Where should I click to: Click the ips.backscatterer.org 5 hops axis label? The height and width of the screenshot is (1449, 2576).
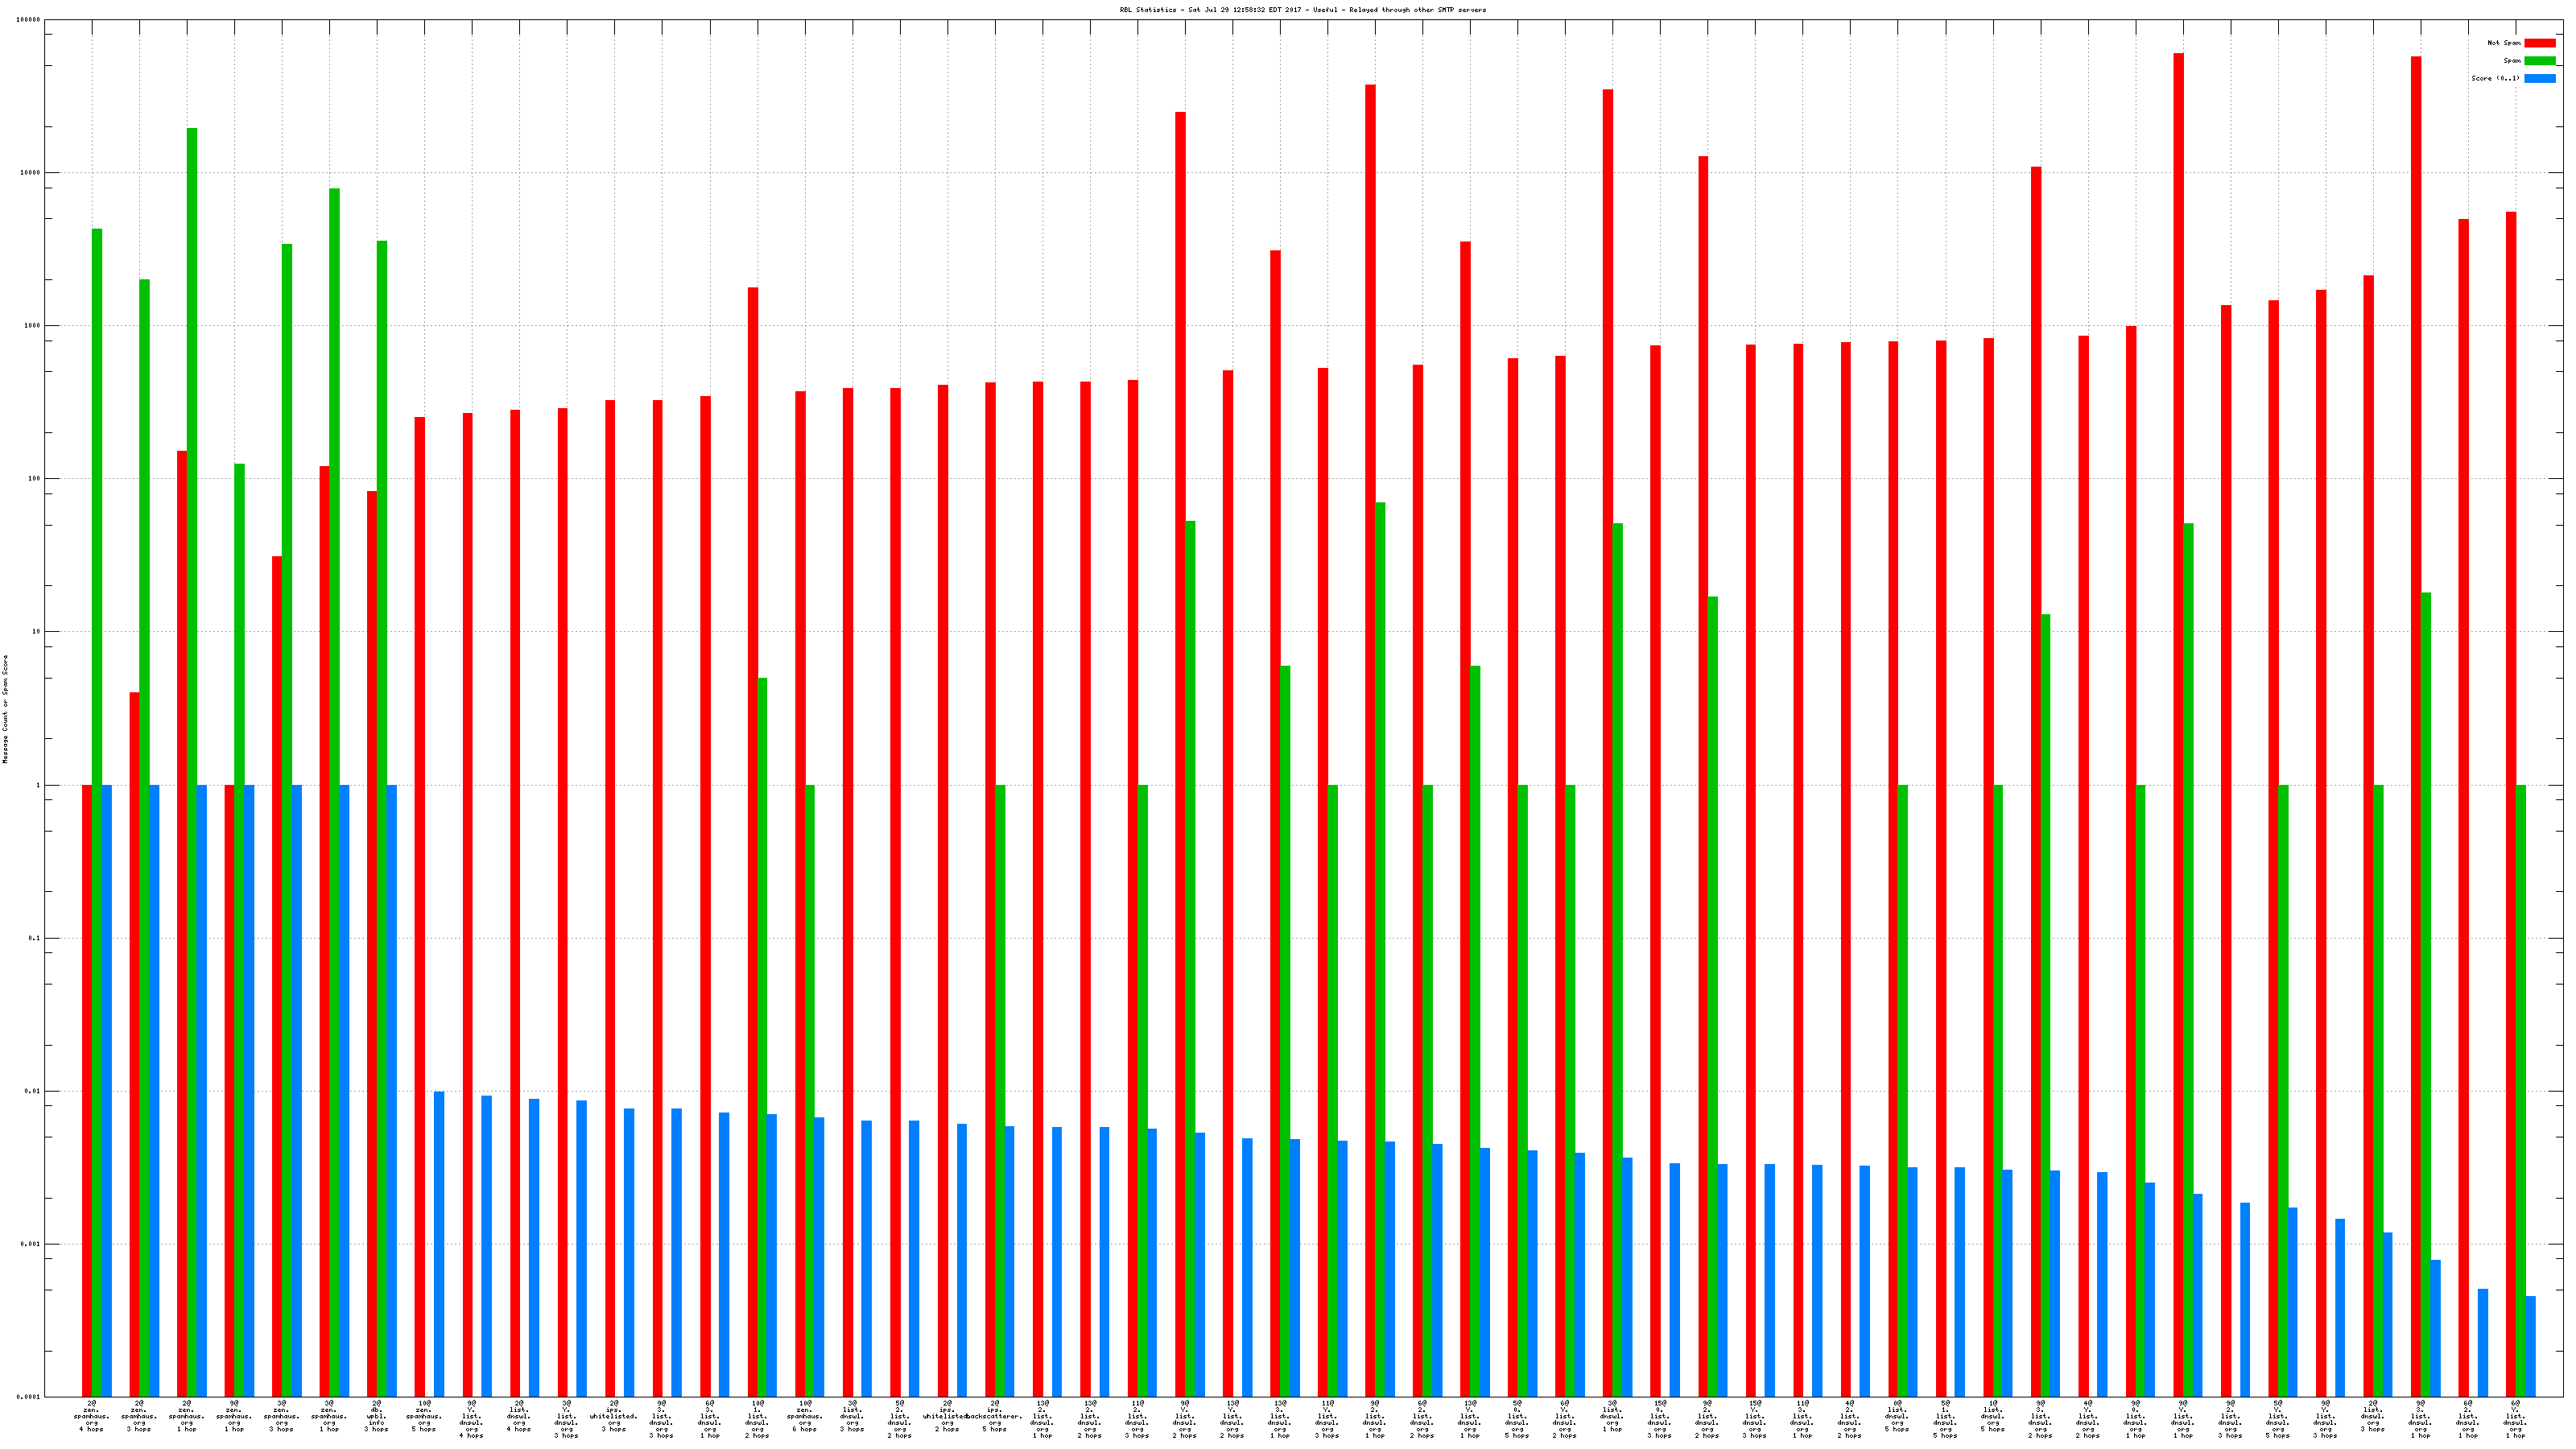pyautogui.click(x=994, y=1416)
